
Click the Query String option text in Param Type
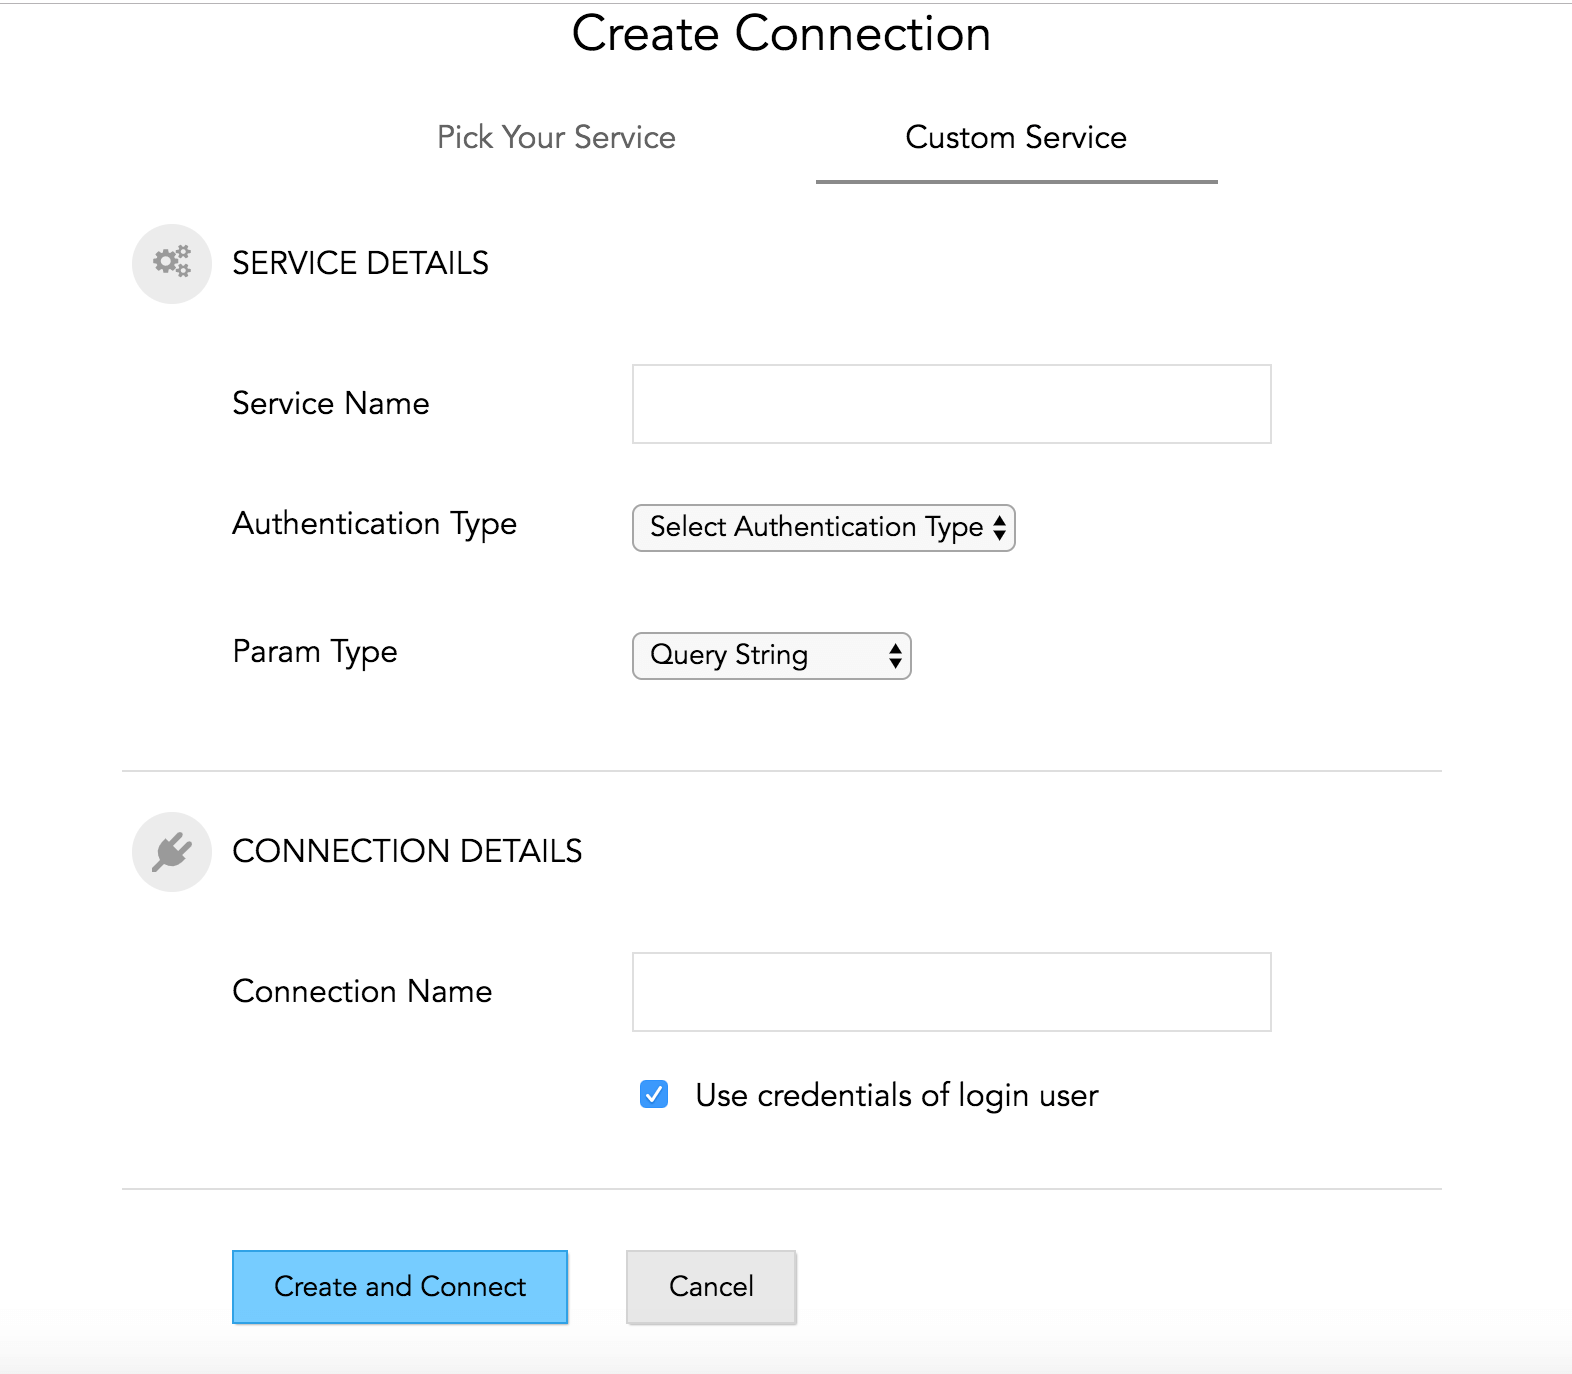pyautogui.click(x=729, y=656)
